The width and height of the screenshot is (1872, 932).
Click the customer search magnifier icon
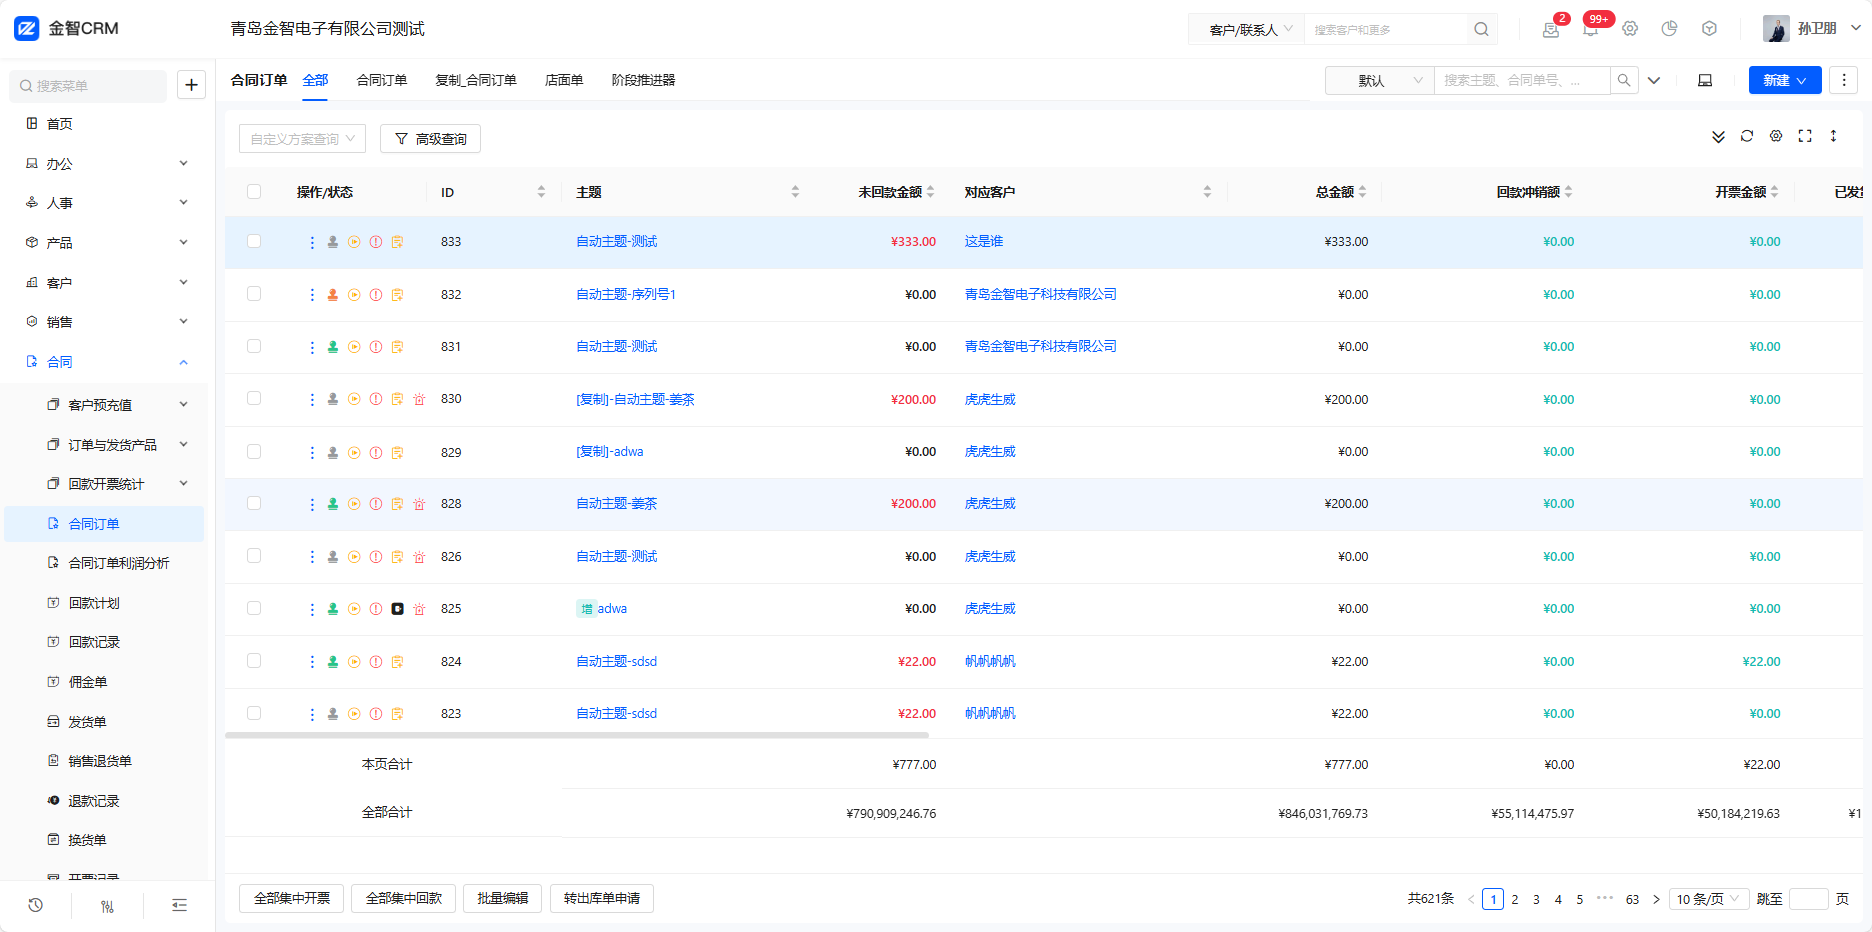point(1481,29)
